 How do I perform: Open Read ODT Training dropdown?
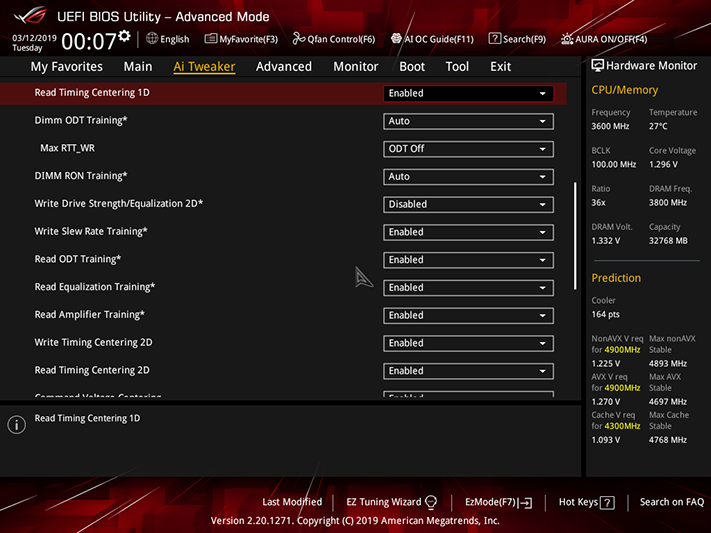(x=468, y=260)
